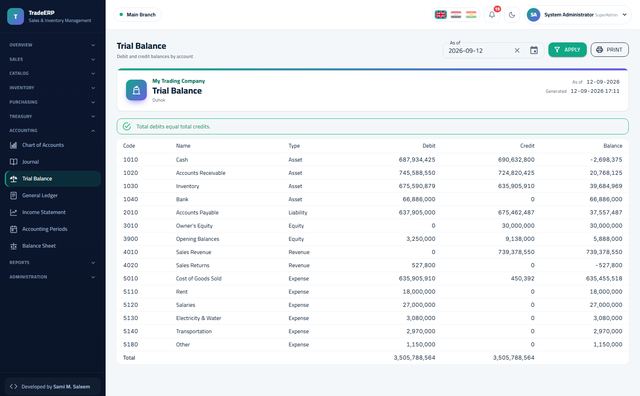This screenshot has width=640, height=396.
Task: Click the green check success icon
Action: click(127, 127)
